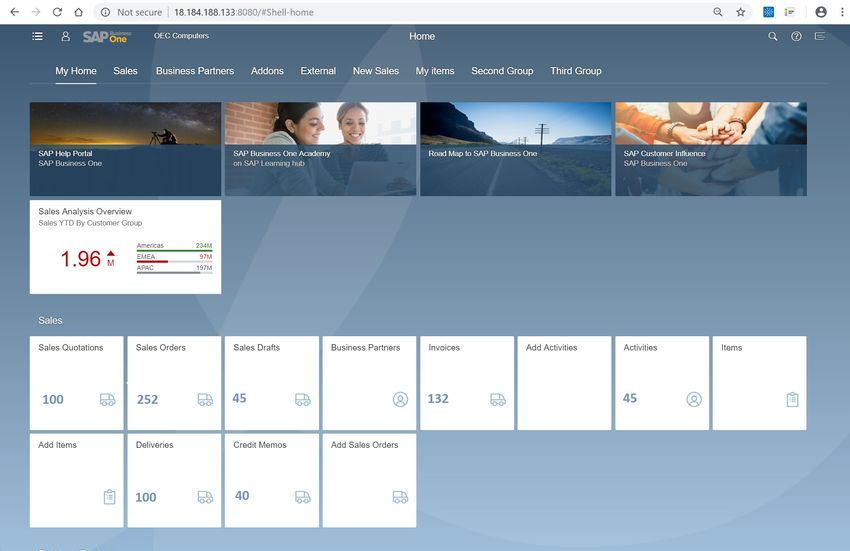Open SAP Help Portal tile
This screenshot has height=551, width=850.
pos(125,149)
